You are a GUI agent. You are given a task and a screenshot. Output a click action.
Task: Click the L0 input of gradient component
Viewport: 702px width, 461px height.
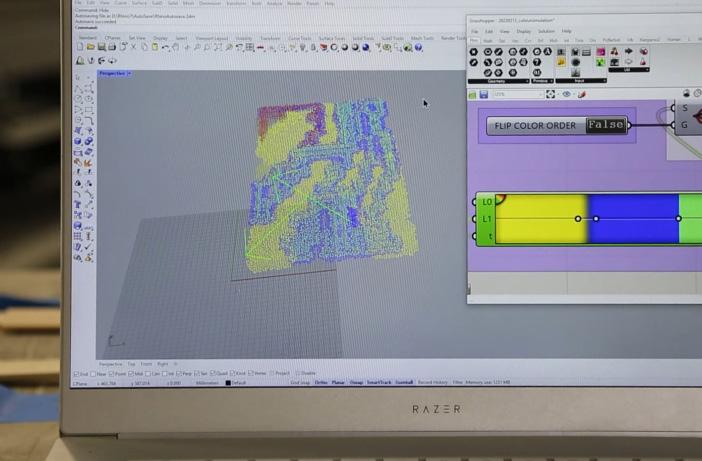(475, 202)
